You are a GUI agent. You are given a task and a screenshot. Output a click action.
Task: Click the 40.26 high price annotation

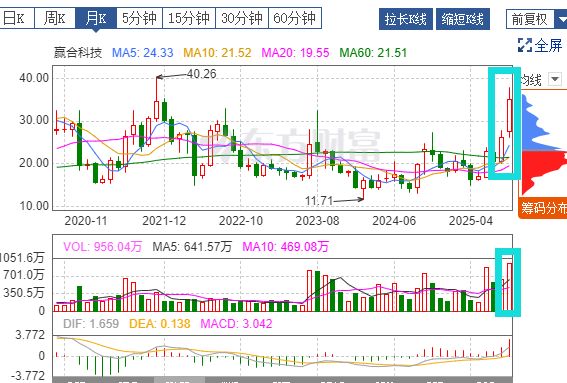(x=201, y=74)
